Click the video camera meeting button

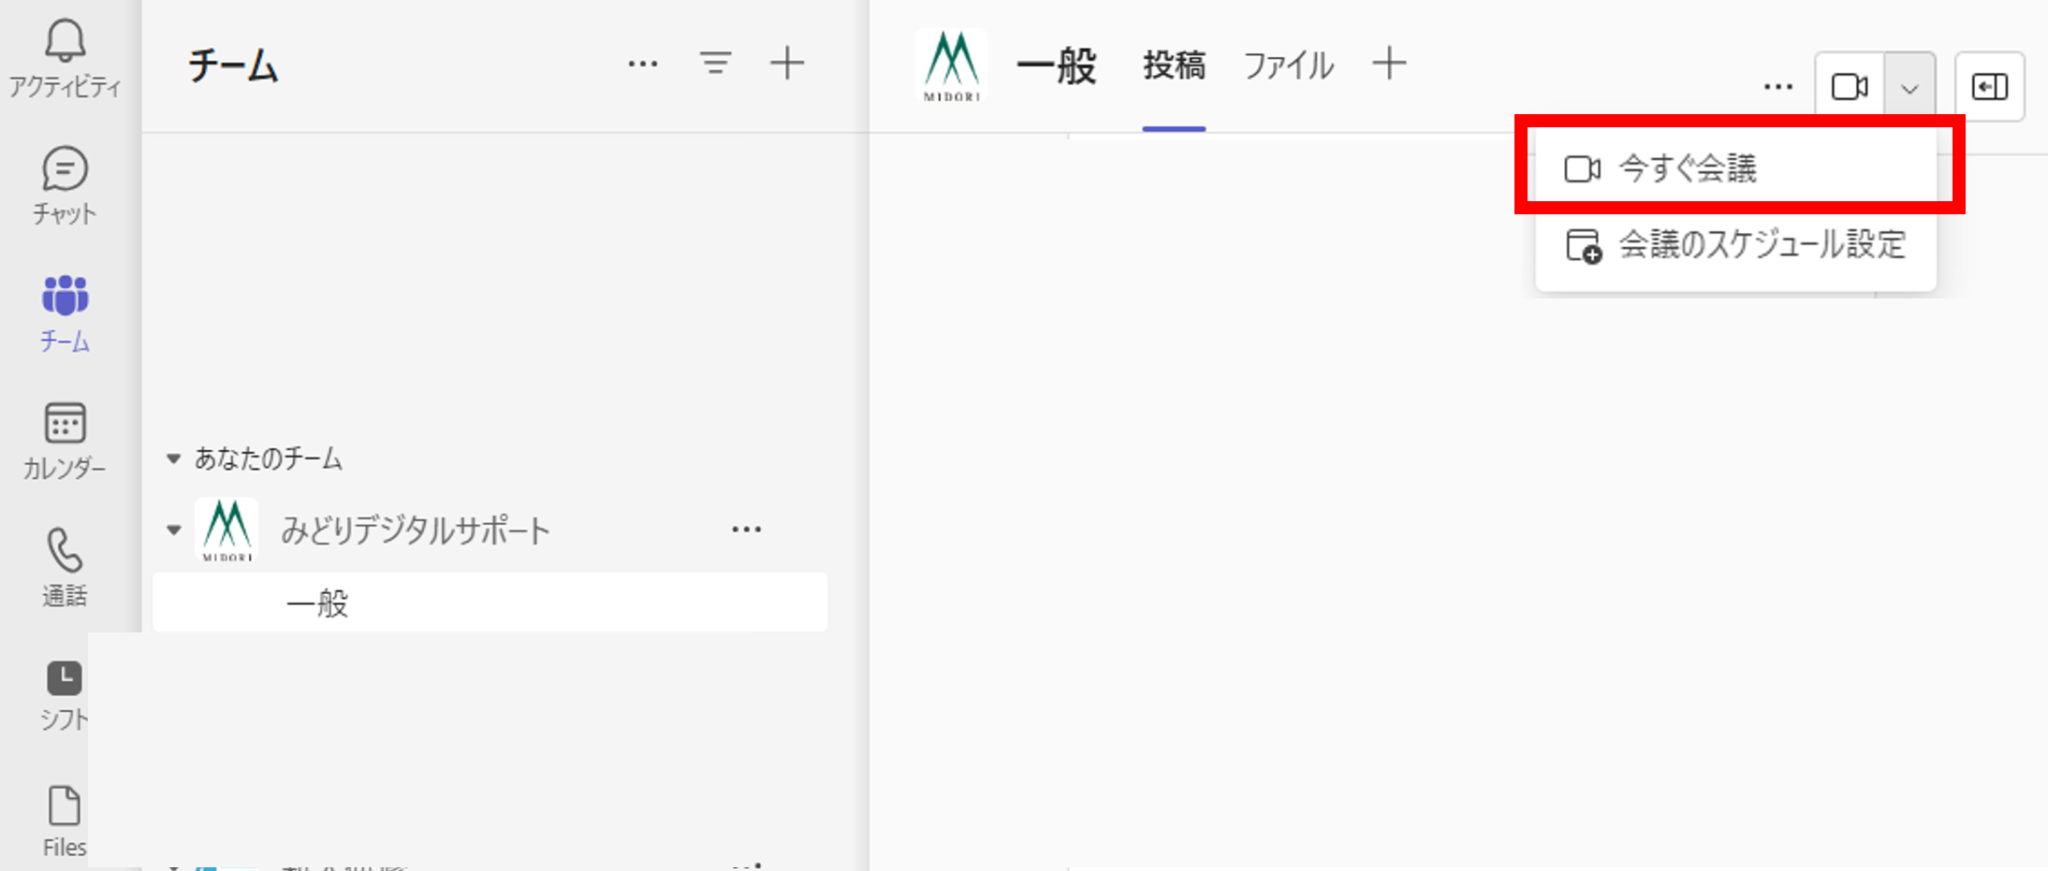[1849, 87]
